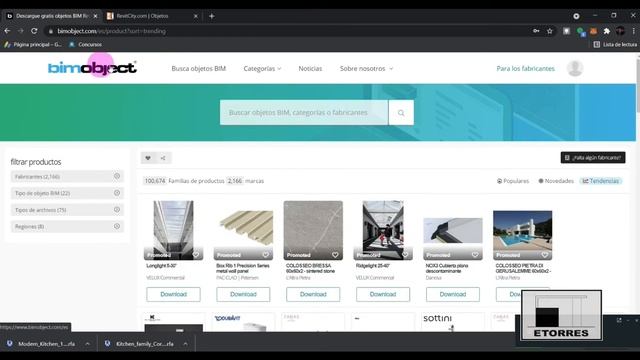This screenshot has width=640, height=360.
Task: Select the Novedades sort option
Action: point(556,181)
